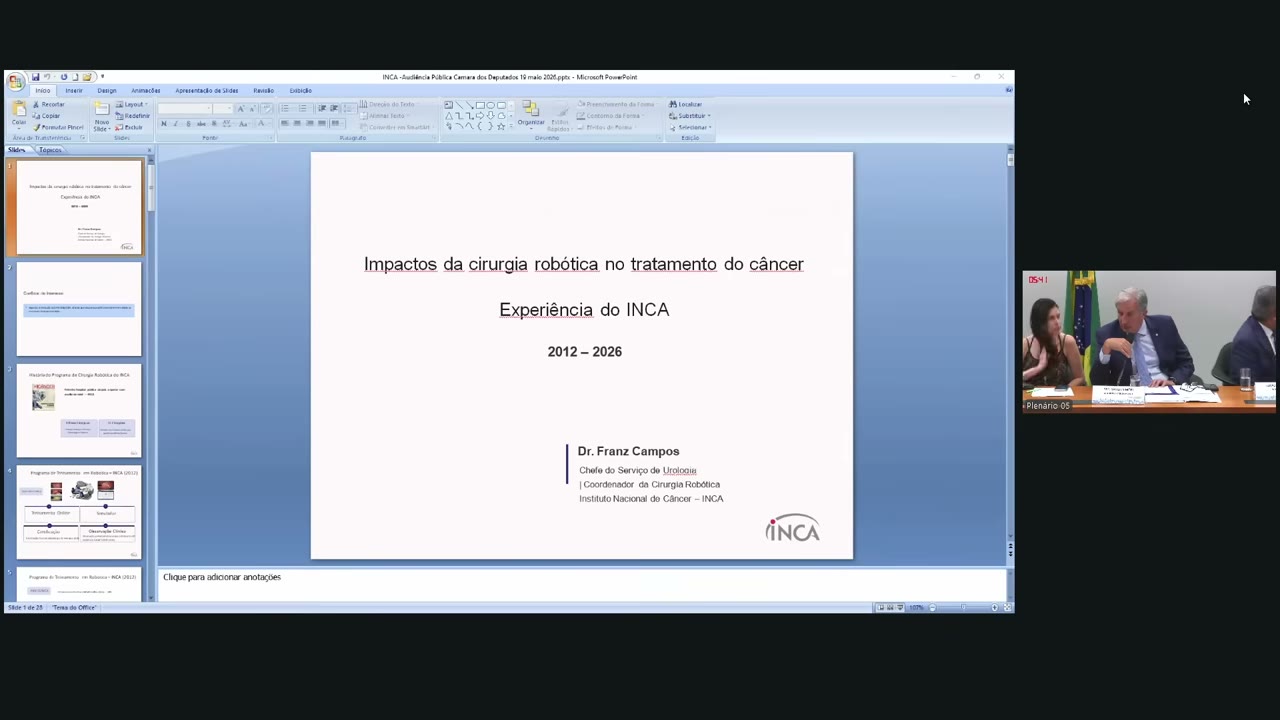1280x720 pixels.
Task: Reset the slide with Redefinir
Action: click(x=134, y=116)
